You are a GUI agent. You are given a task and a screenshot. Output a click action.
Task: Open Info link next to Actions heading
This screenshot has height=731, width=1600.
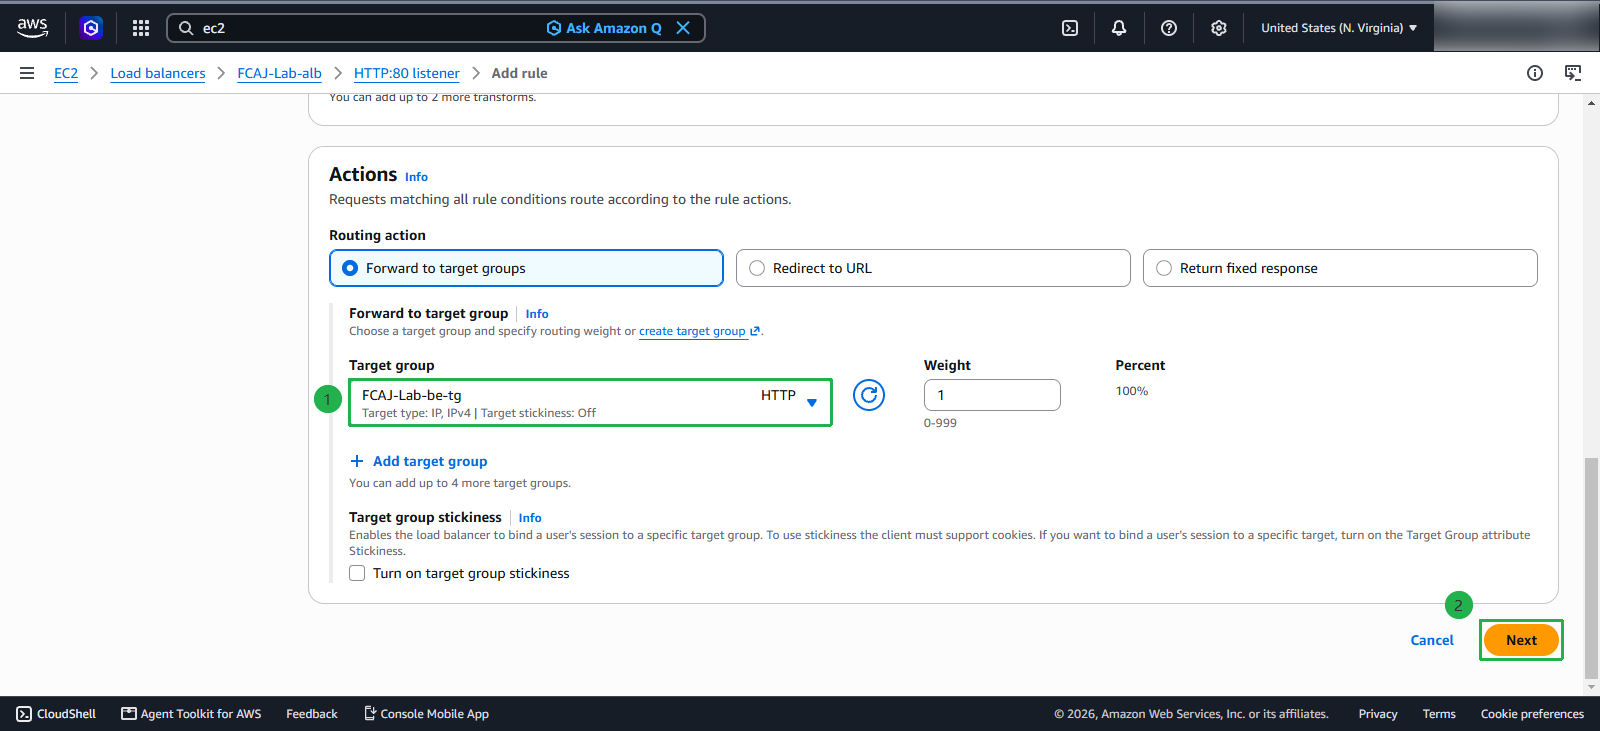pos(416,177)
